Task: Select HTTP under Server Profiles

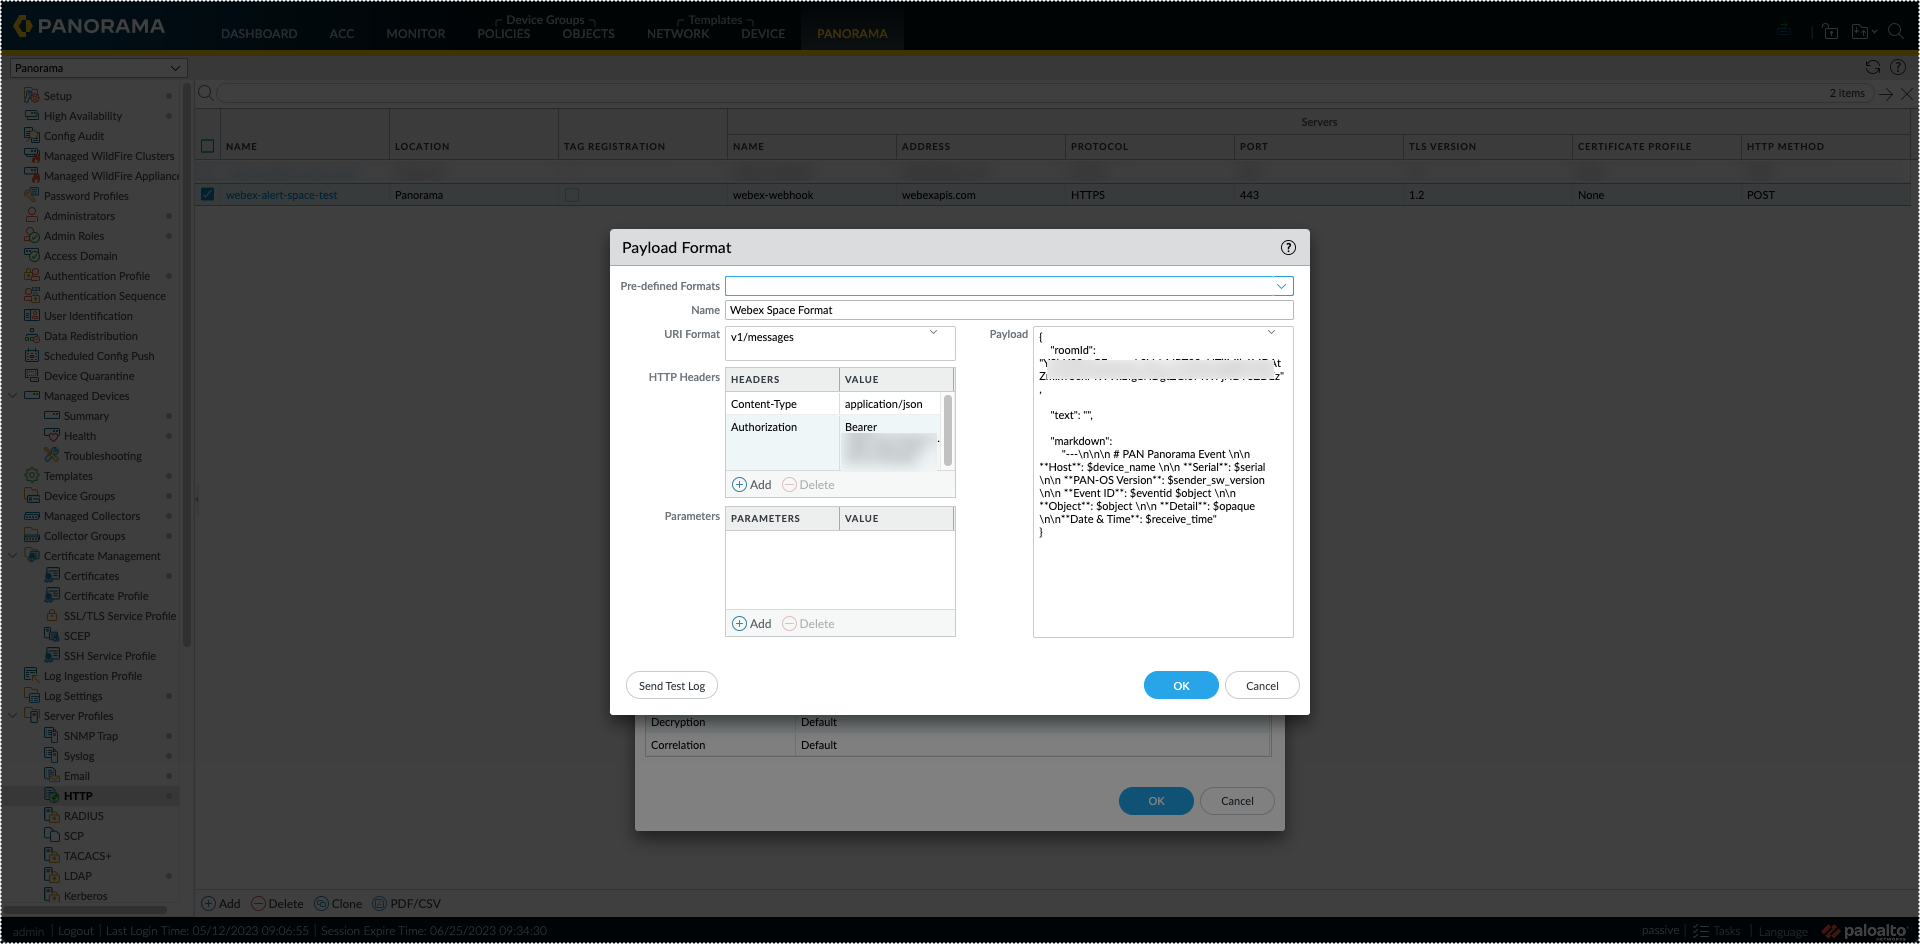Action: click(78, 796)
